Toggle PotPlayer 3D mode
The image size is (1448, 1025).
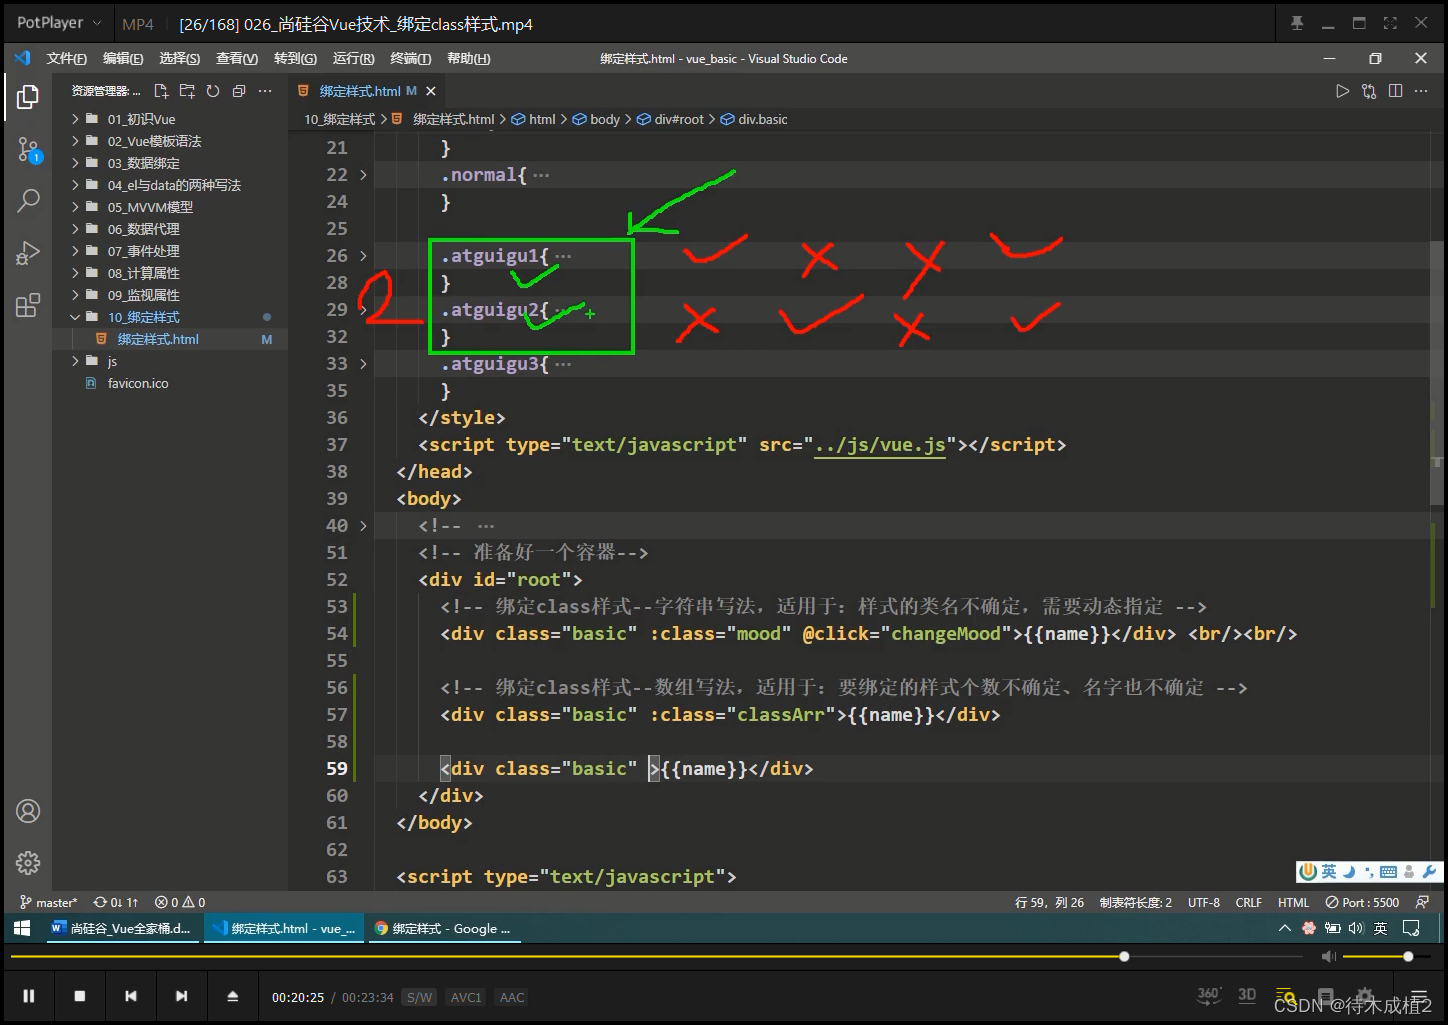[1247, 995]
